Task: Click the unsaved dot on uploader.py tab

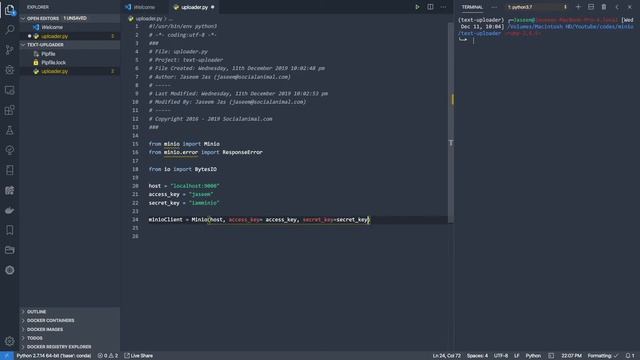Action: coord(213,7)
